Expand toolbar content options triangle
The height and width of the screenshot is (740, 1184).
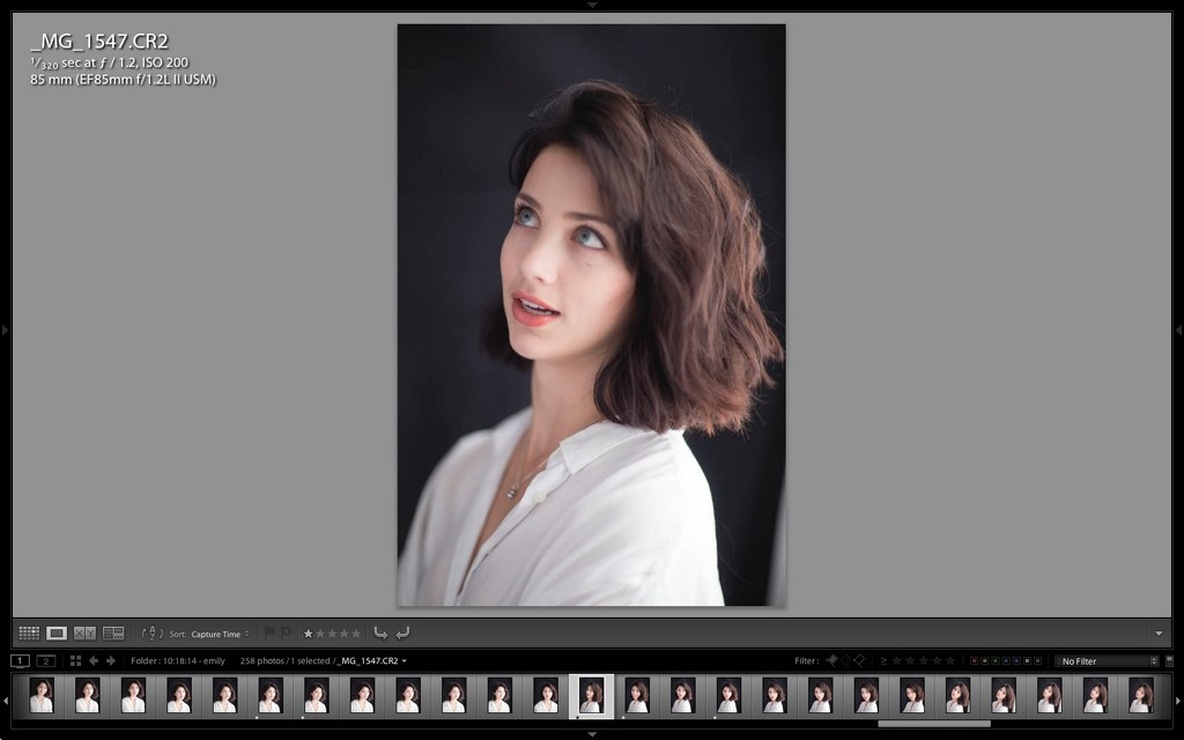tap(1159, 634)
